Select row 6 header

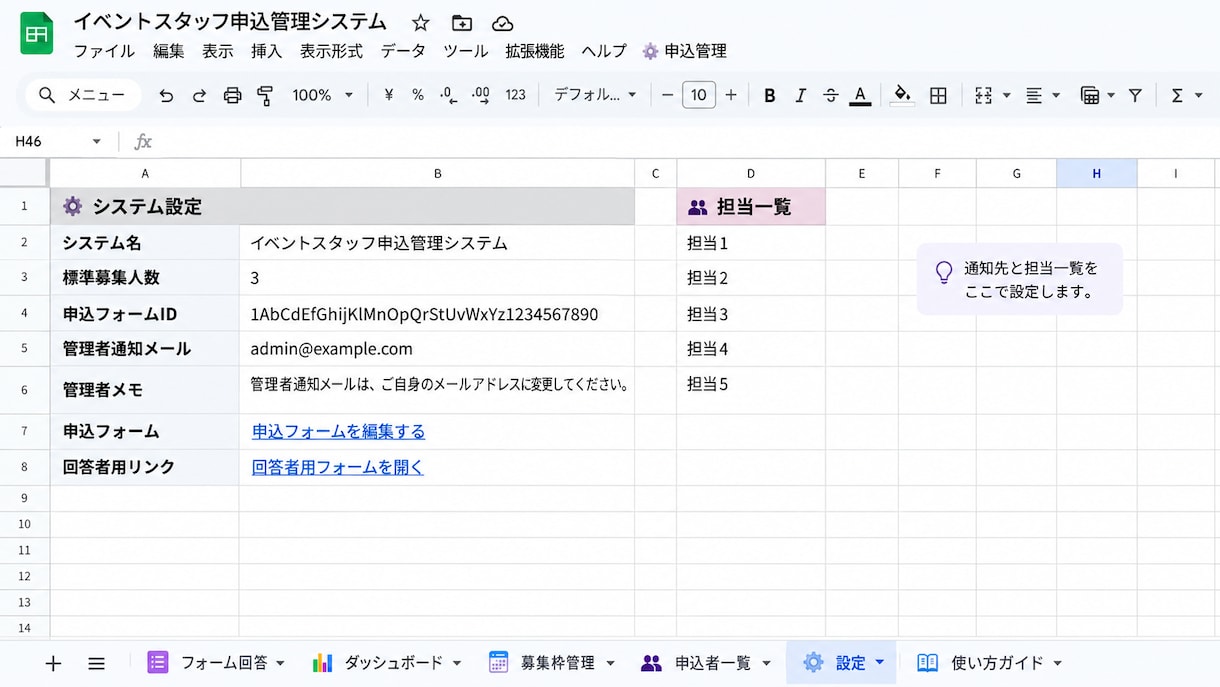click(x=25, y=390)
